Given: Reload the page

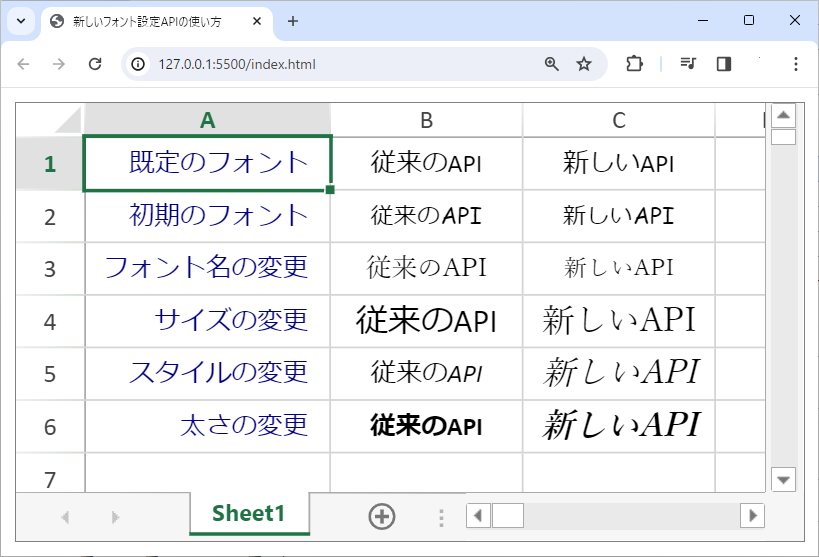Looking at the screenshot, I should pyautogui.click(x=95, y=64).
